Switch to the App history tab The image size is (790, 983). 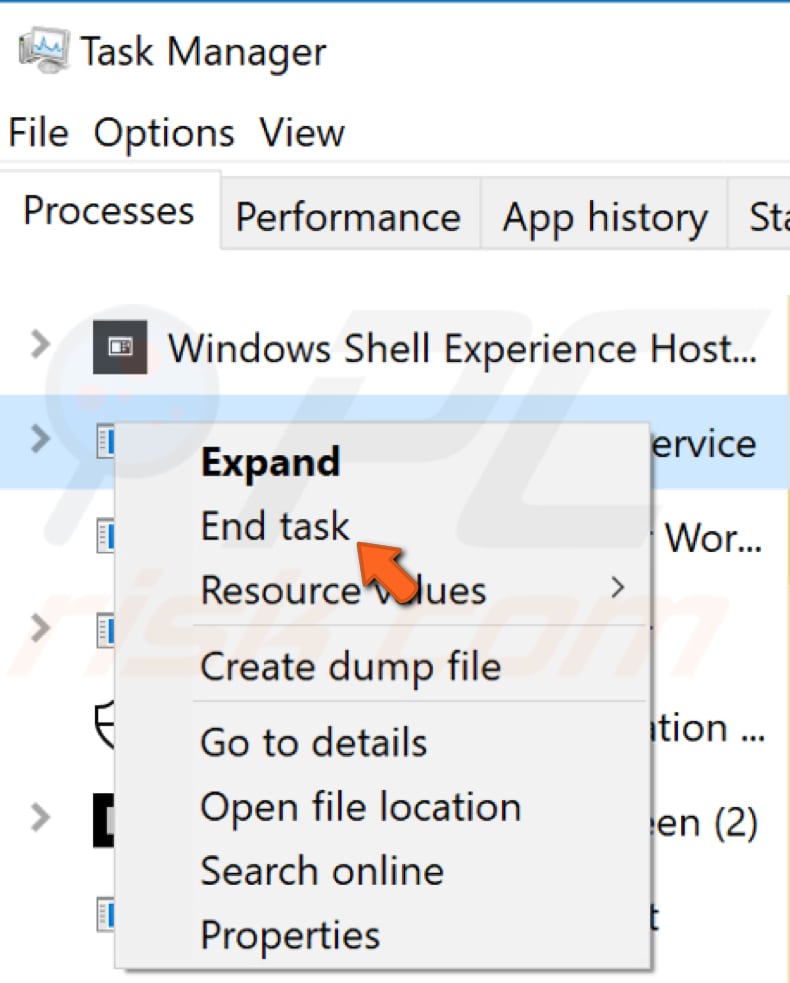point(605,217)
